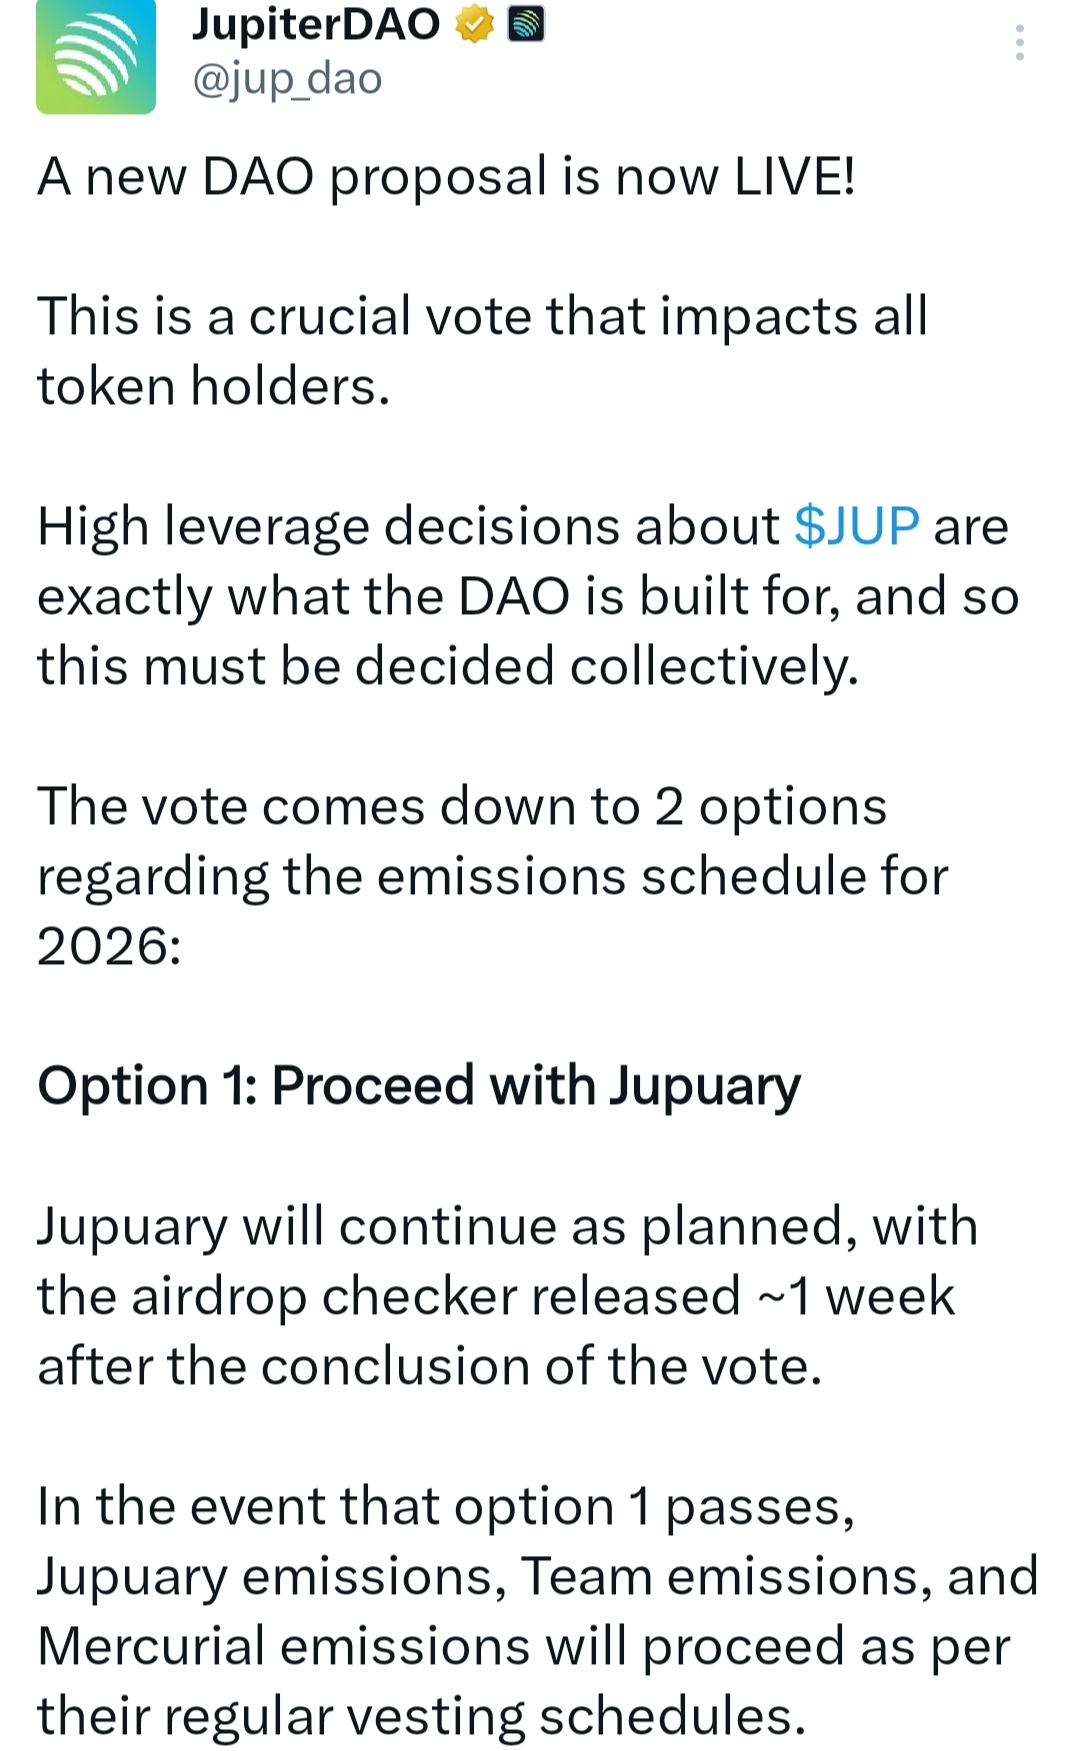Viewport: 1080px width, 1751px height.
Task: Click the gold verified badge
Action: pos(474,24)
